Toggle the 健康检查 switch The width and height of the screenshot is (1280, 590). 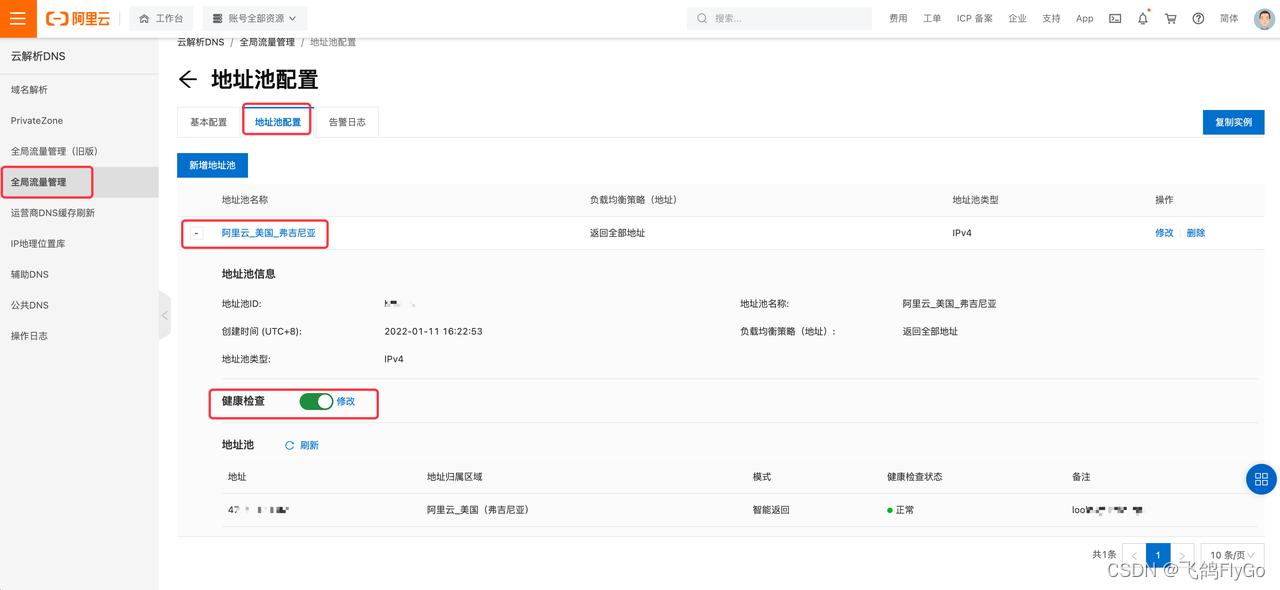(316, 401)
